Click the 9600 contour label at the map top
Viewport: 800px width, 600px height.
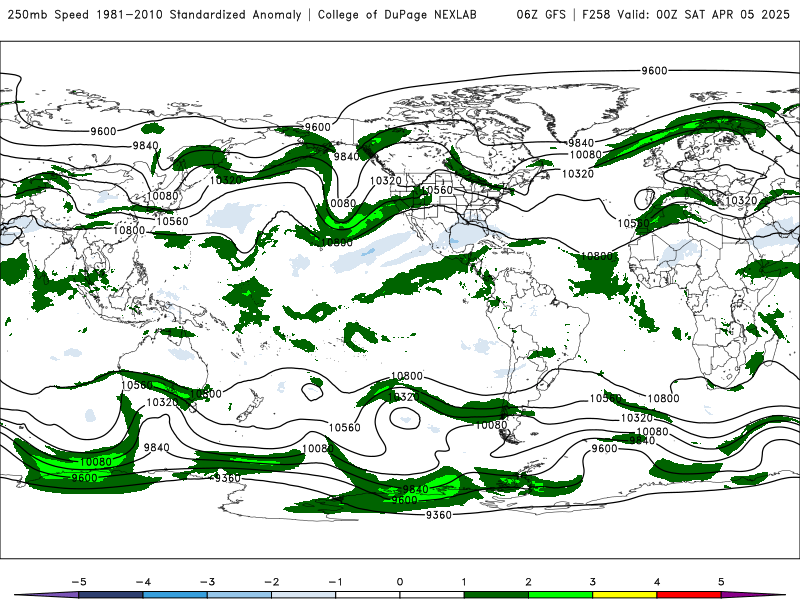tap(654, 71)
